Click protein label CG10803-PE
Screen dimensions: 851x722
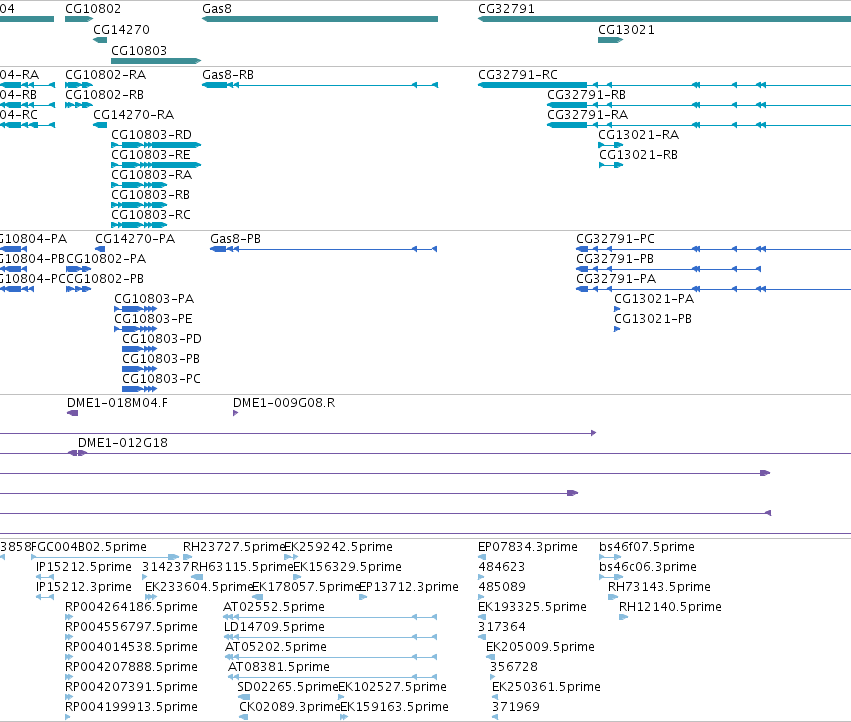(153, 319)
